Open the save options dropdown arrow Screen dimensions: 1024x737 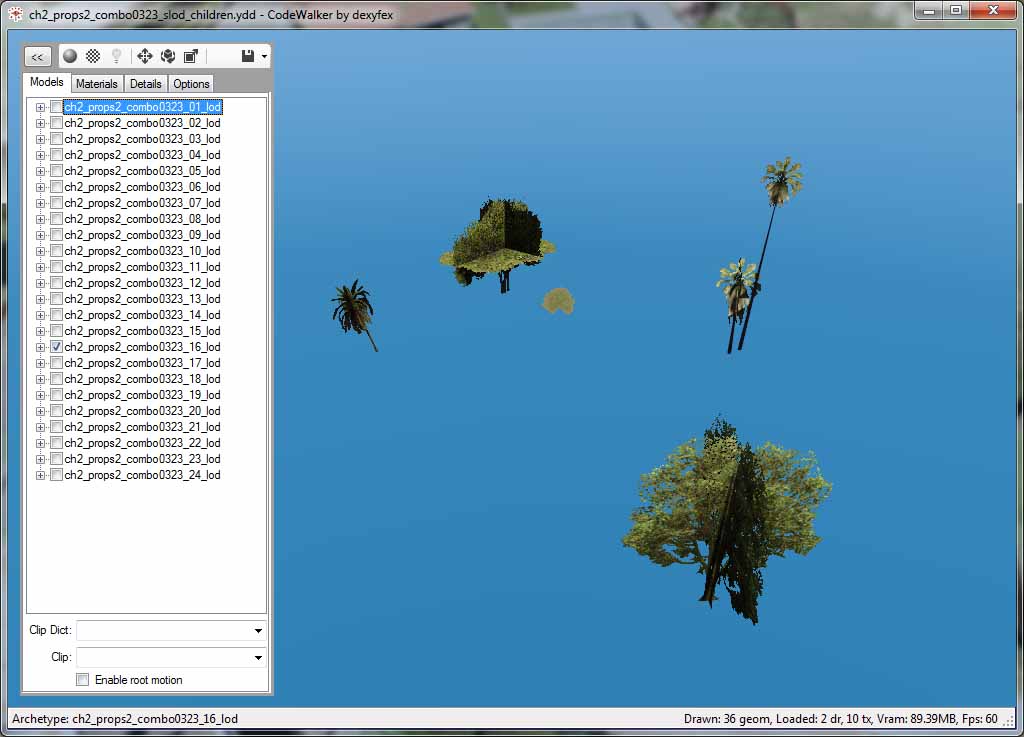264,56
